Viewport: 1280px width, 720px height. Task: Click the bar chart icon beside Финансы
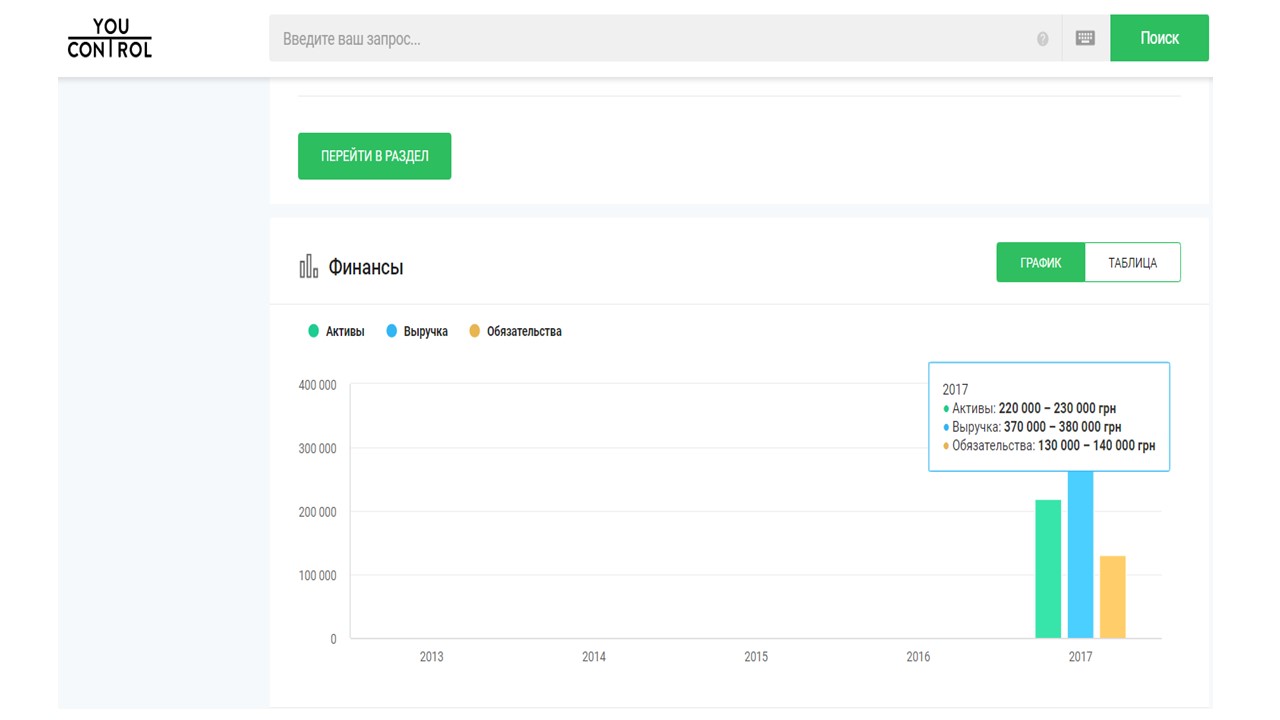click(309, 267)
